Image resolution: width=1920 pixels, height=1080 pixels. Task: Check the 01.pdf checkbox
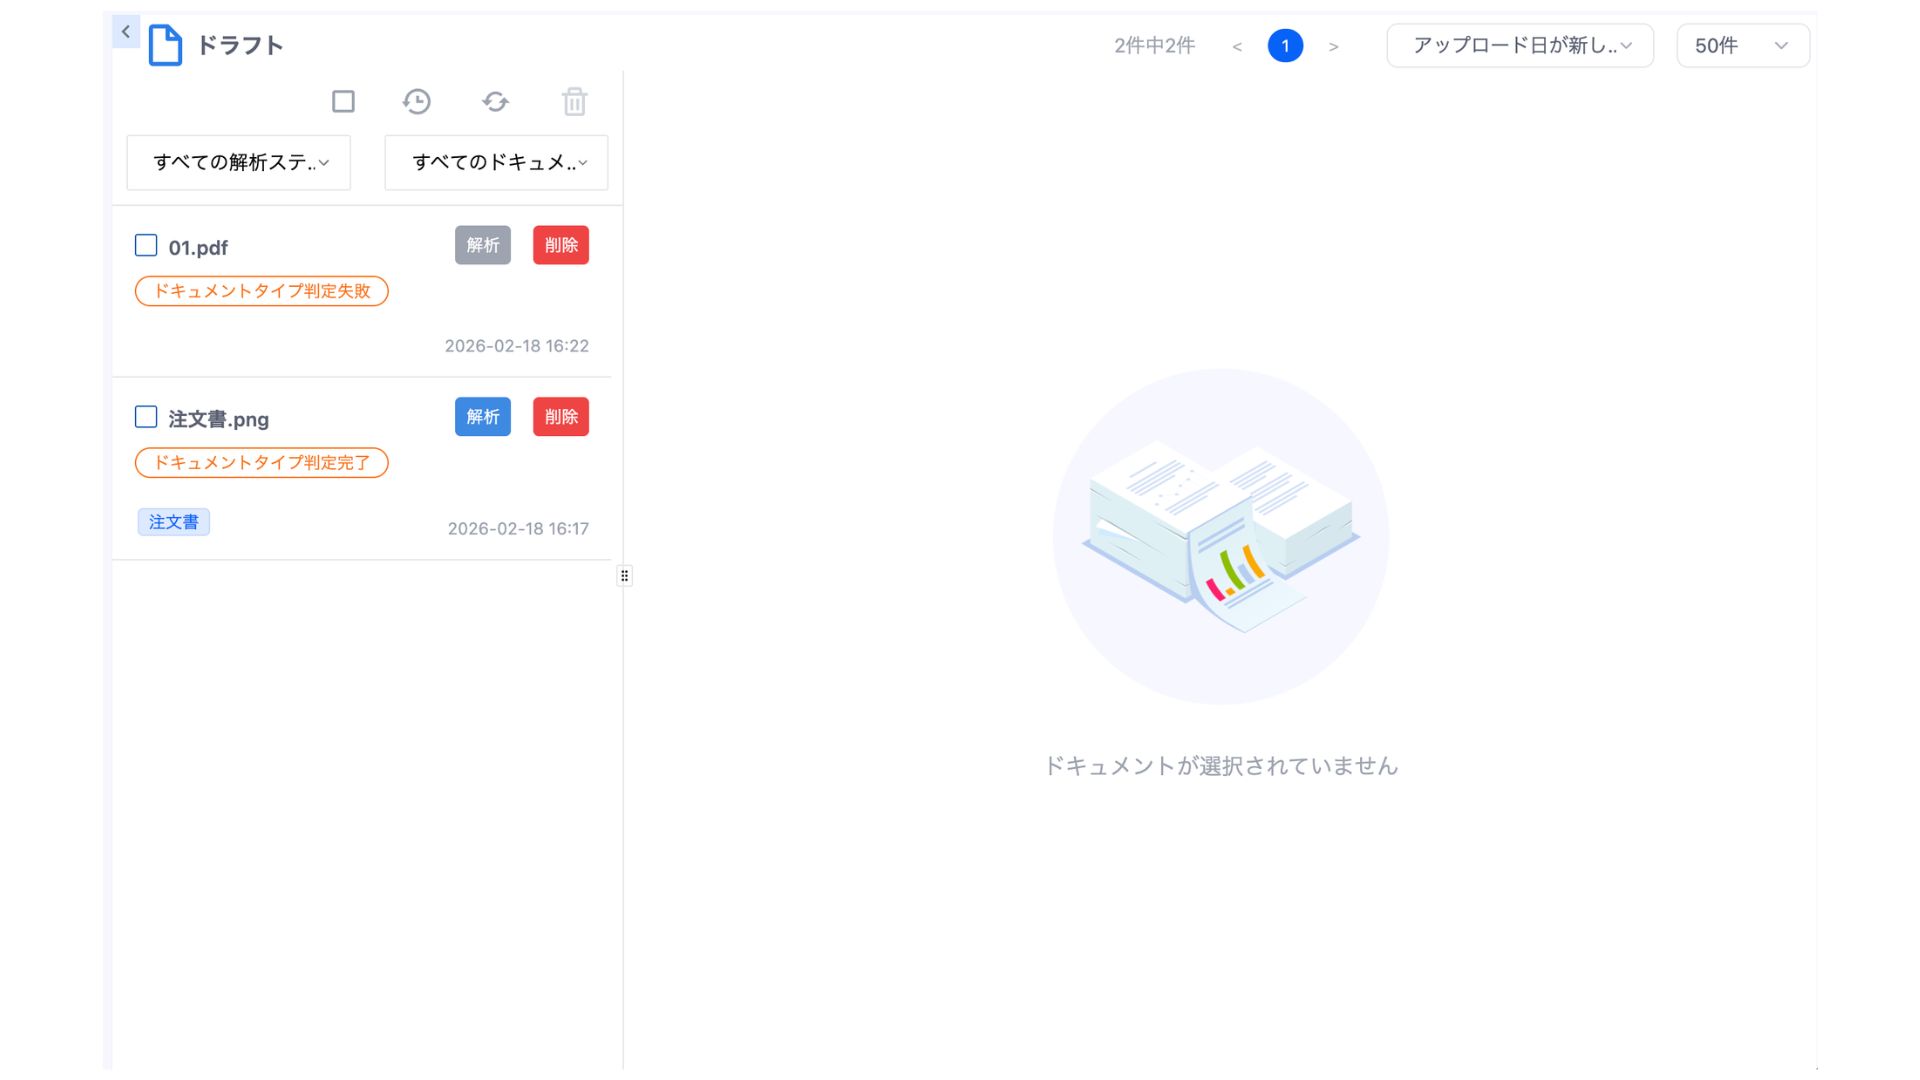point(146,245)
